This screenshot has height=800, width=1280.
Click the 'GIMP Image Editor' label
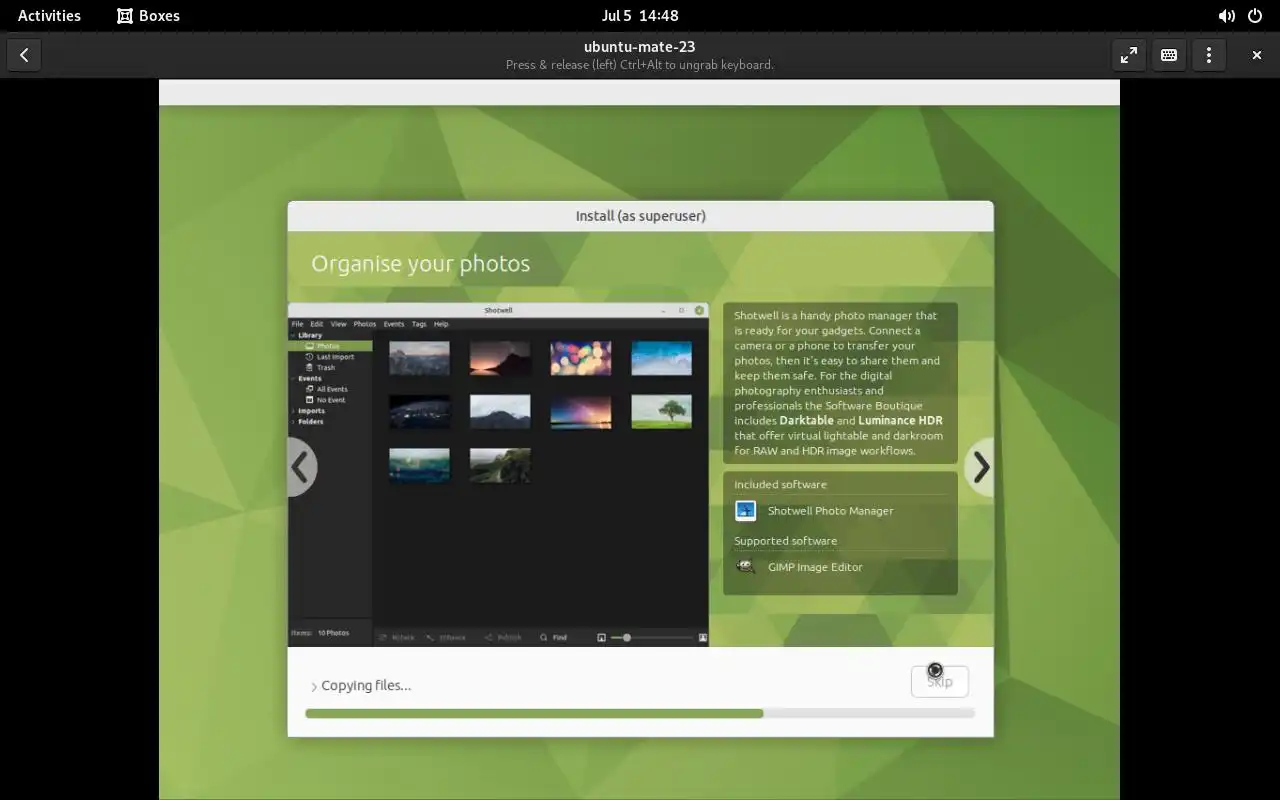[815, 567]
